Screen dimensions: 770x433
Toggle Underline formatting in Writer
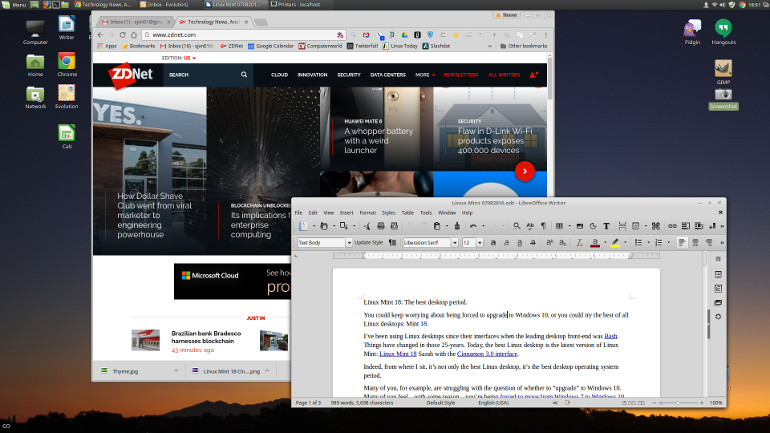coord(520,243)
